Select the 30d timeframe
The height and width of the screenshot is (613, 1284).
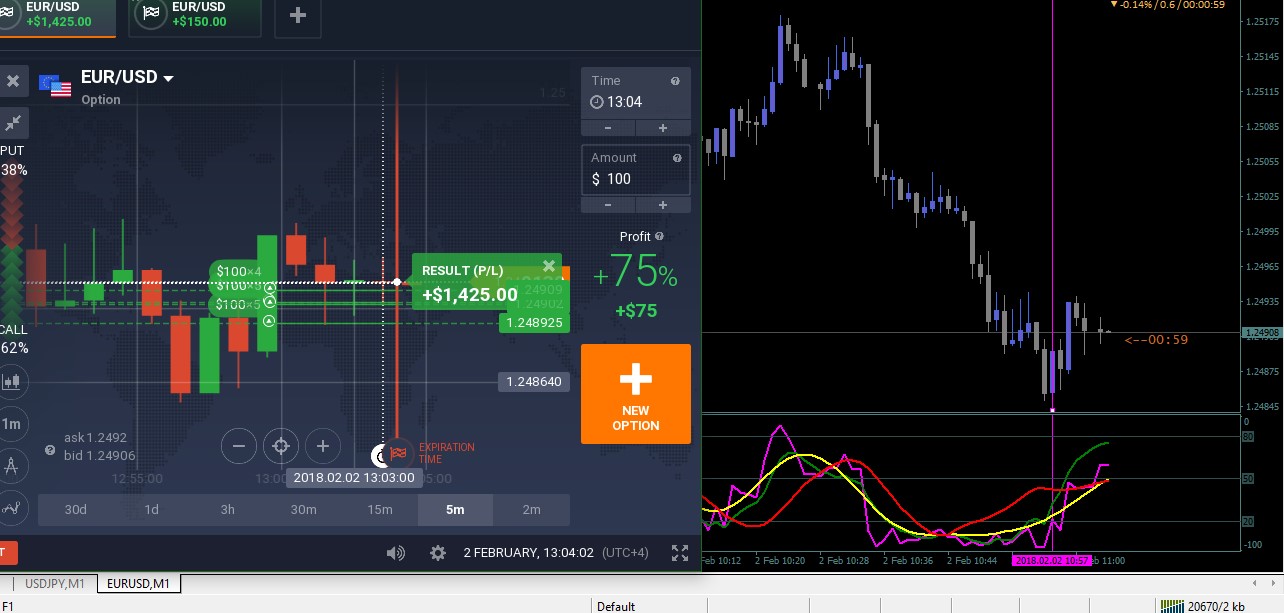click(x=75, y=509)
